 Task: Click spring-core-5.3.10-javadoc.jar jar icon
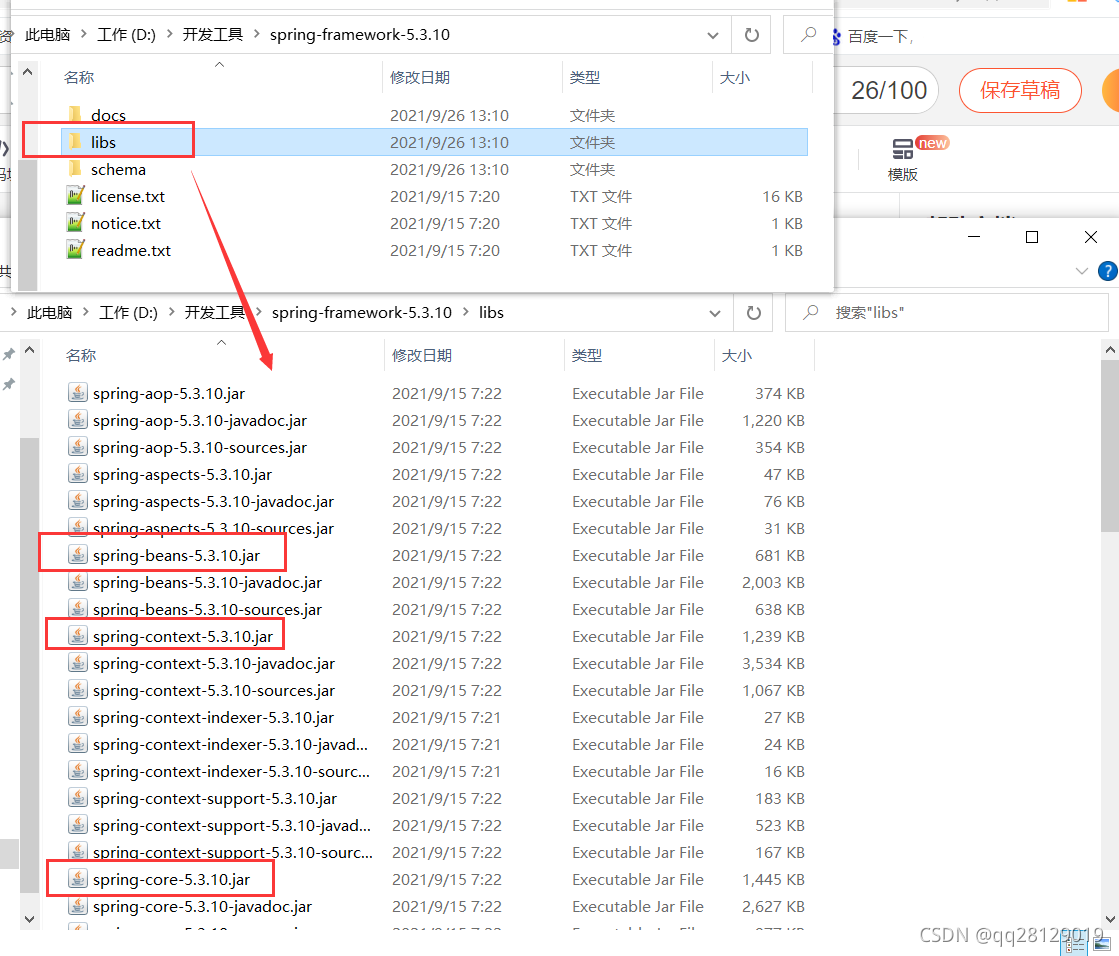(78, 905)
